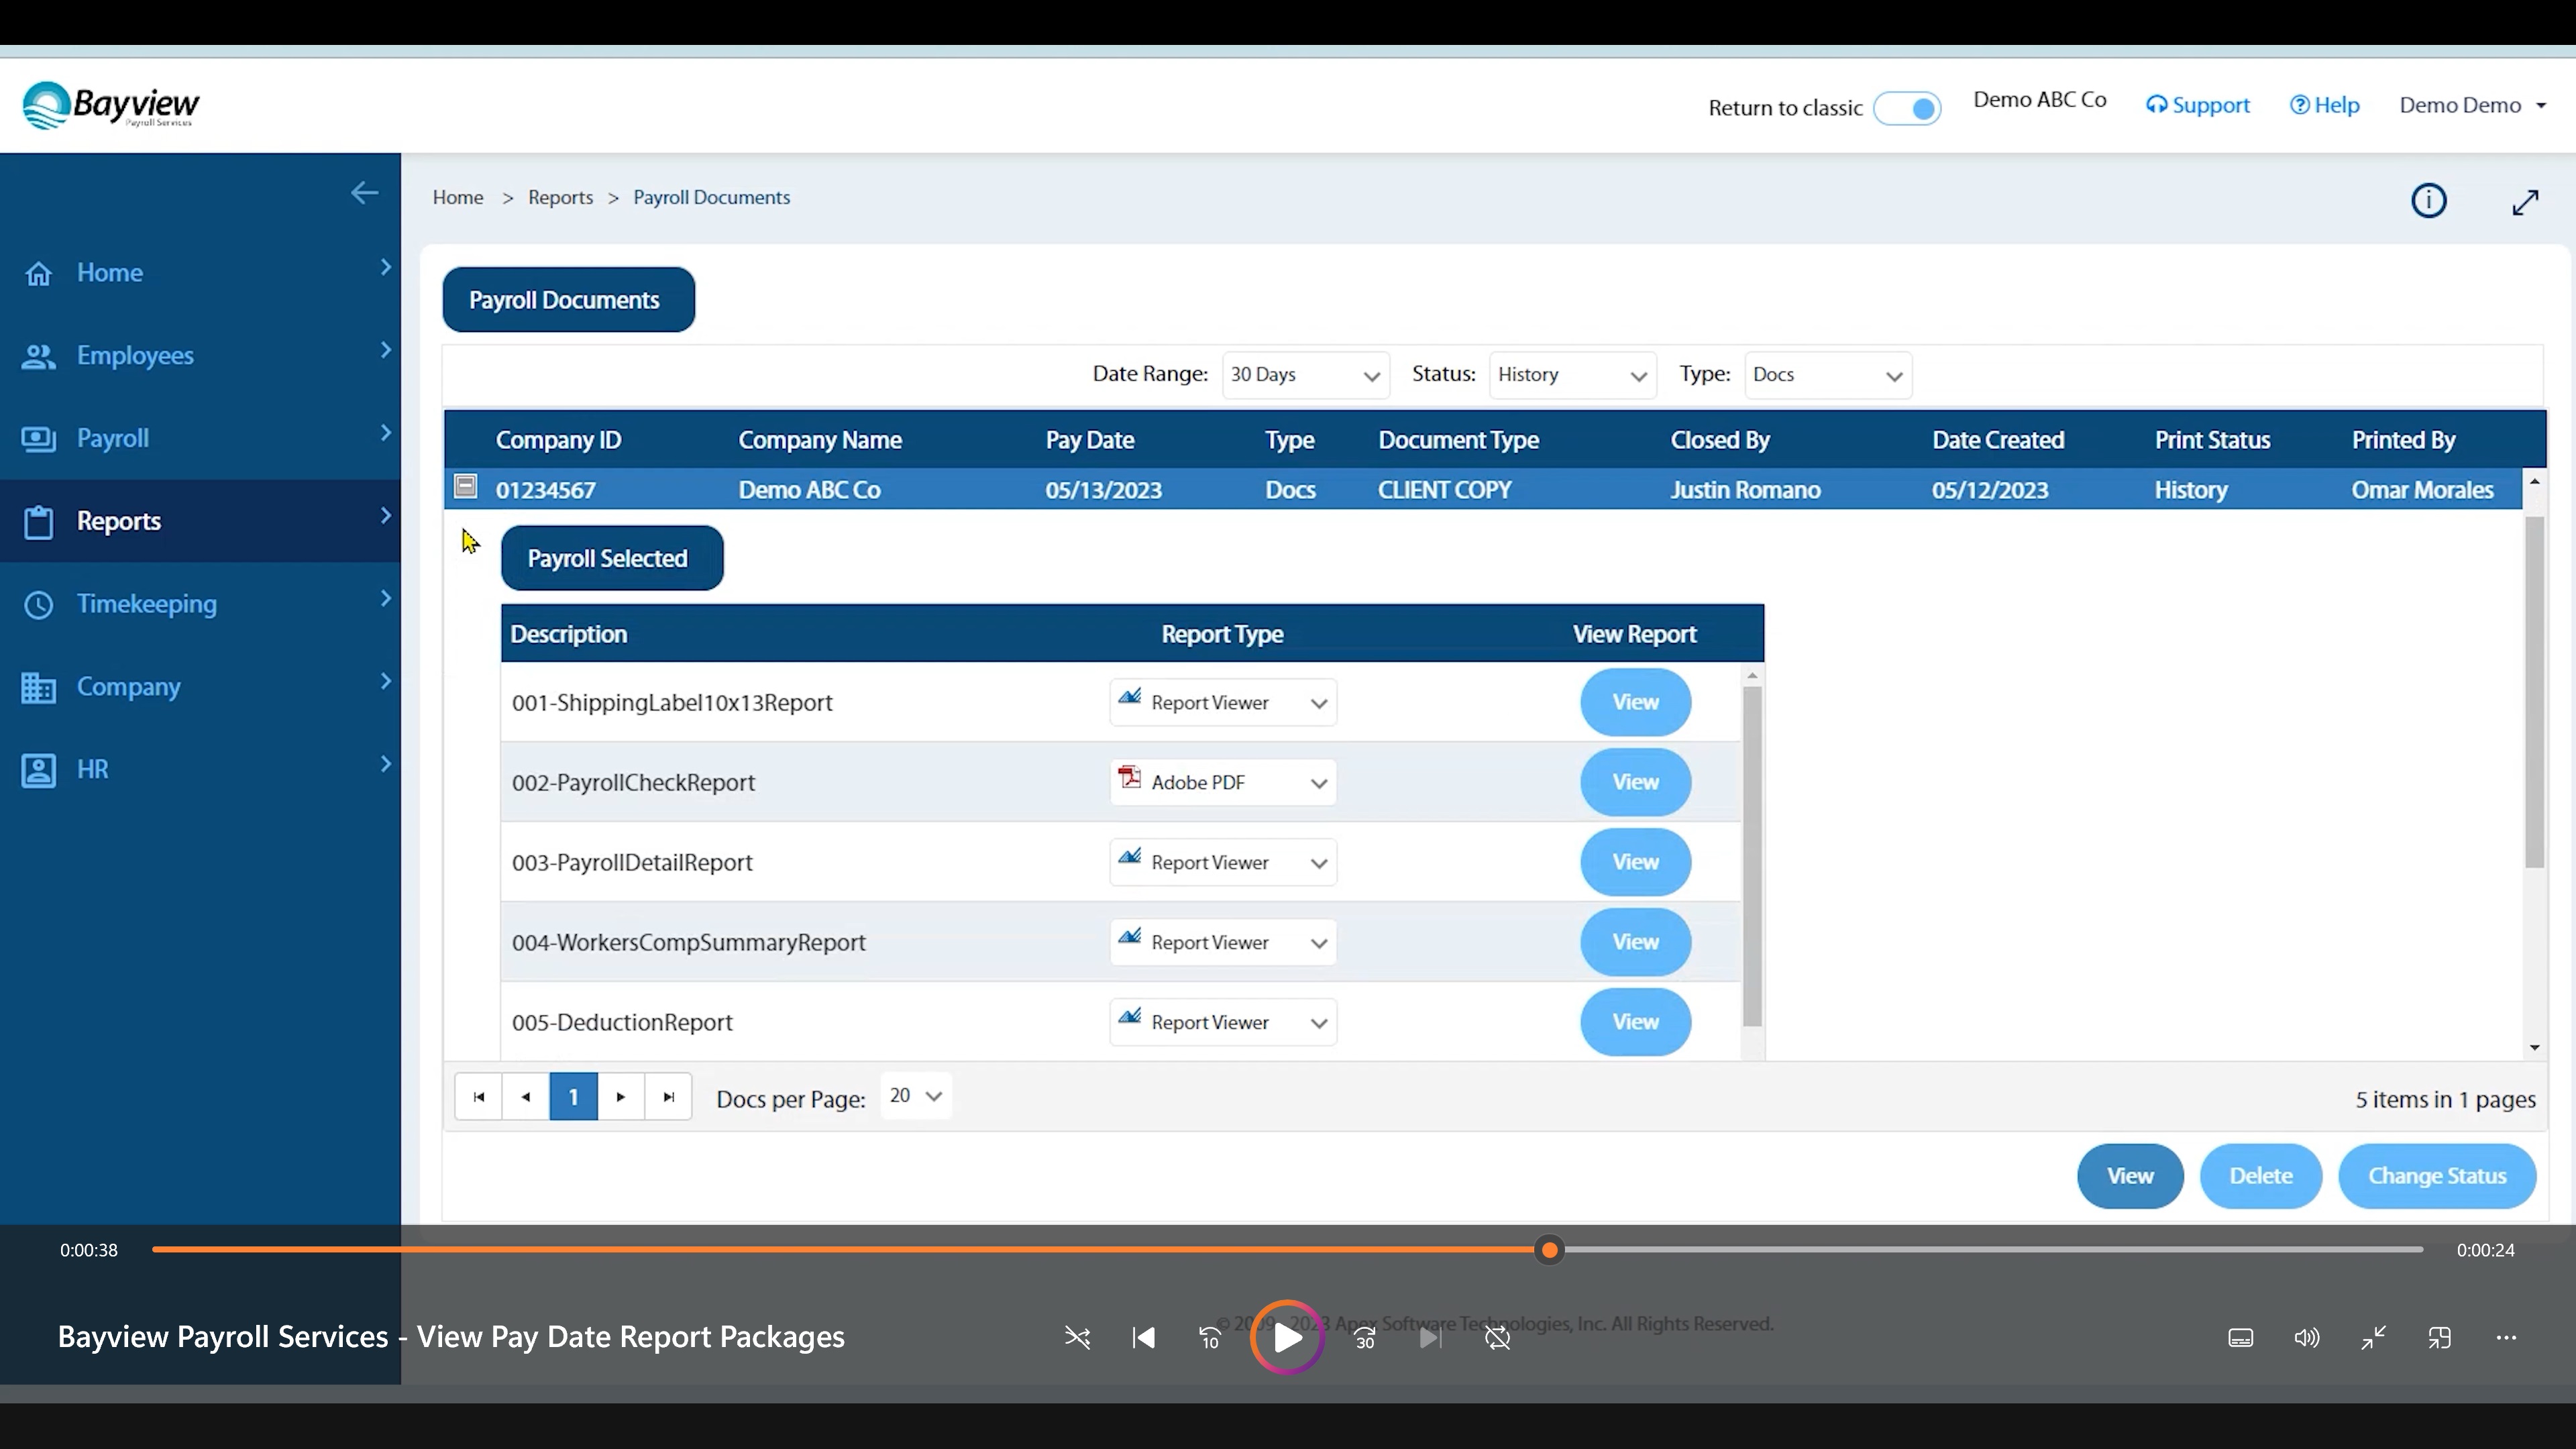2576x1449 pixels.
Task: Open the volume control speaker icon
Action: (2306, 1338)
